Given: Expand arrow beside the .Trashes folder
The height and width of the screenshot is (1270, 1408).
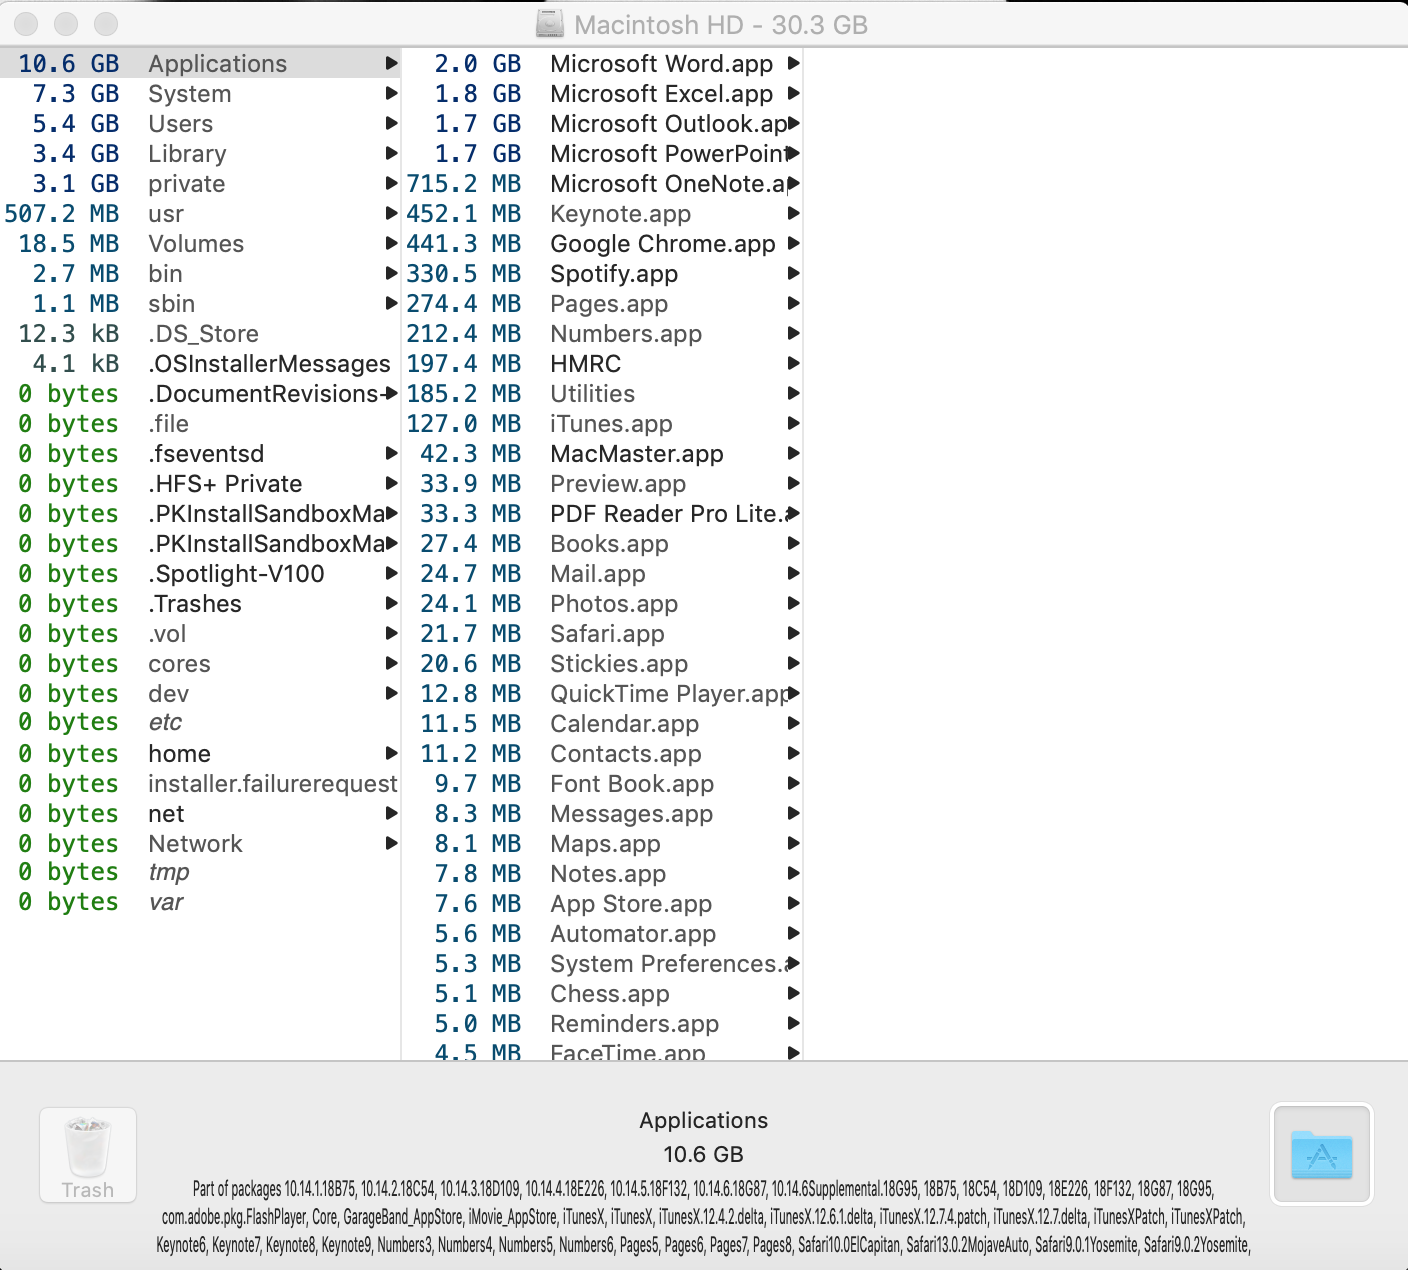Looking at the screenshot, I should pos(392,604).
